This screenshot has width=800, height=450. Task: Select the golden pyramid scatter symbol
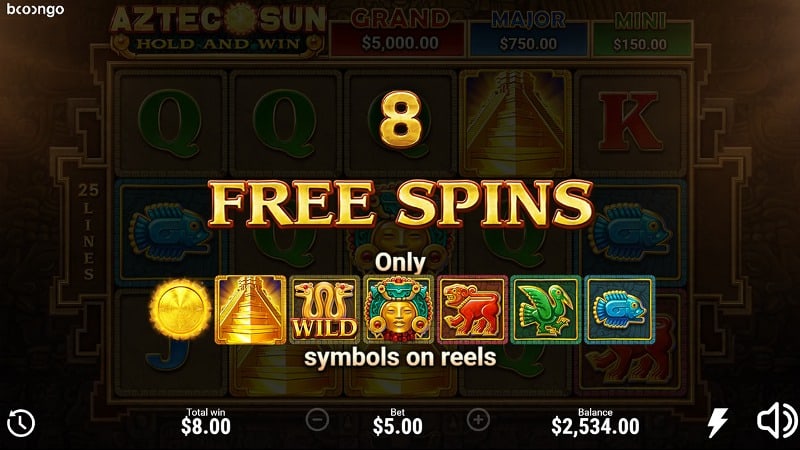pos(251,310)
